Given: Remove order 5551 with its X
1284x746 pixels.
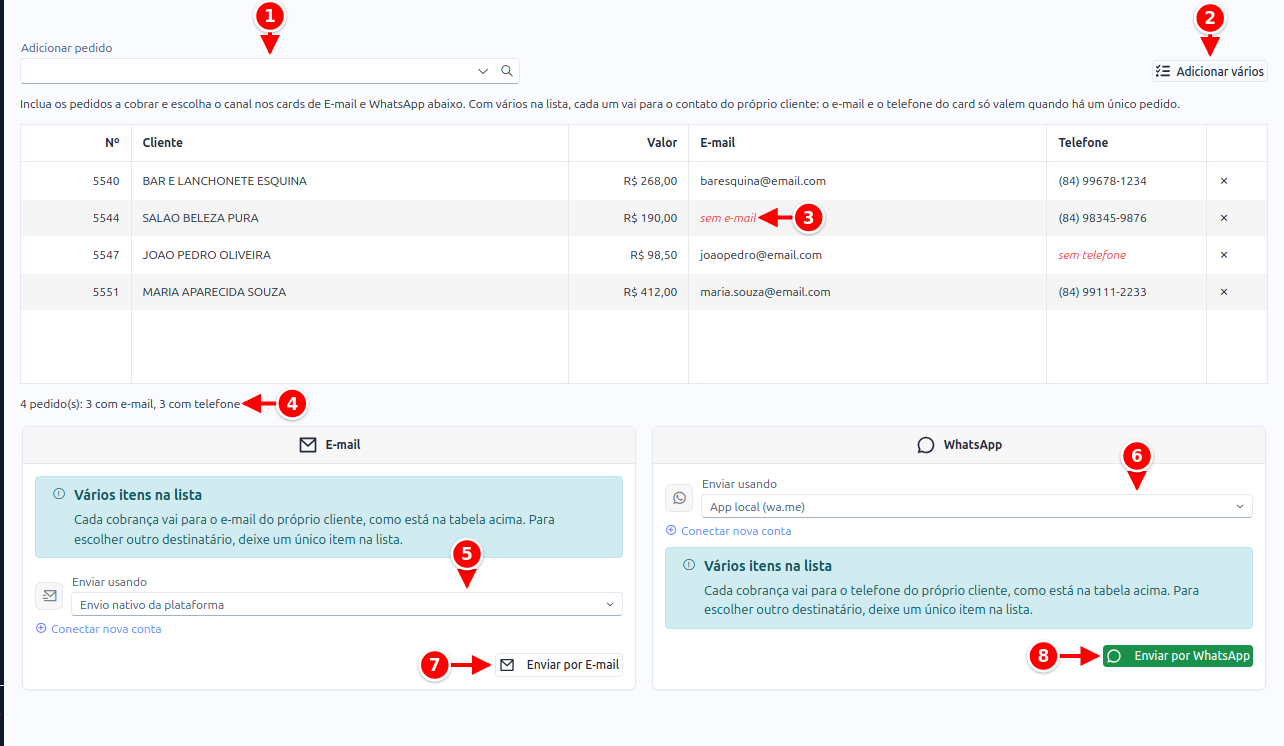Looking at the screenshot, I should pyautogui.click(x=1224, y=292).
